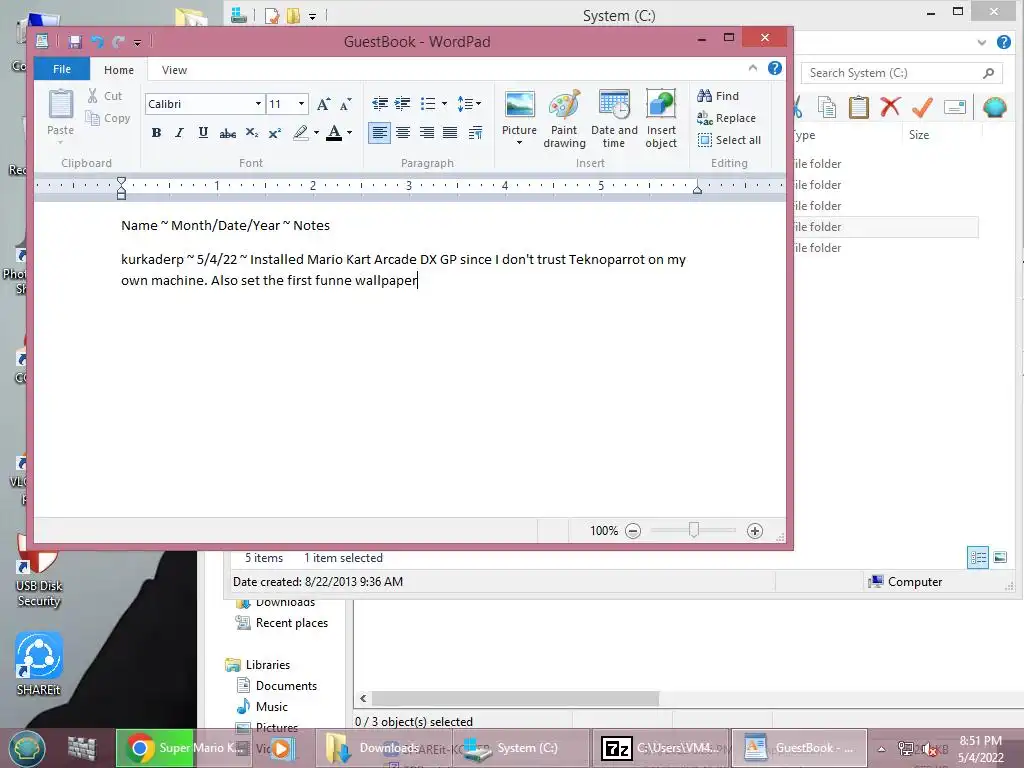The width and height of the screenshot is (1024, 768).
Task: Grow the font size
Action: click(x=323, y=104)
